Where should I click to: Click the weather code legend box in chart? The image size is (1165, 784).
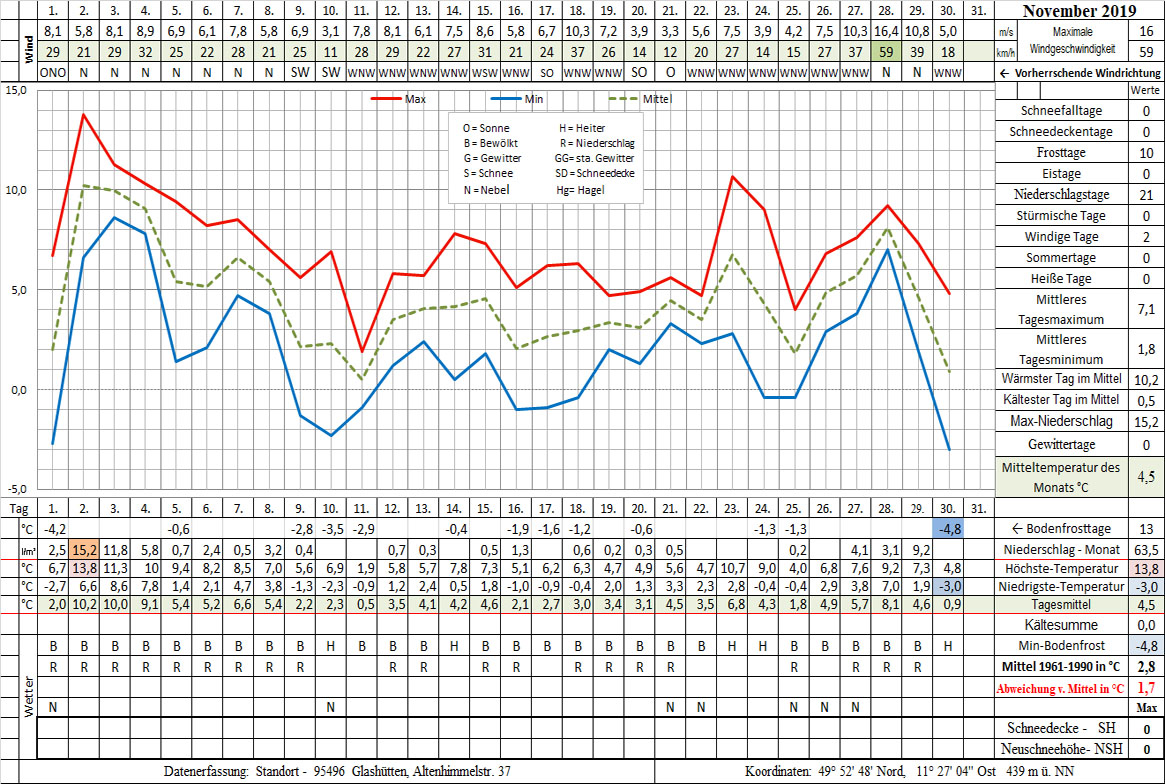(545, 158)
